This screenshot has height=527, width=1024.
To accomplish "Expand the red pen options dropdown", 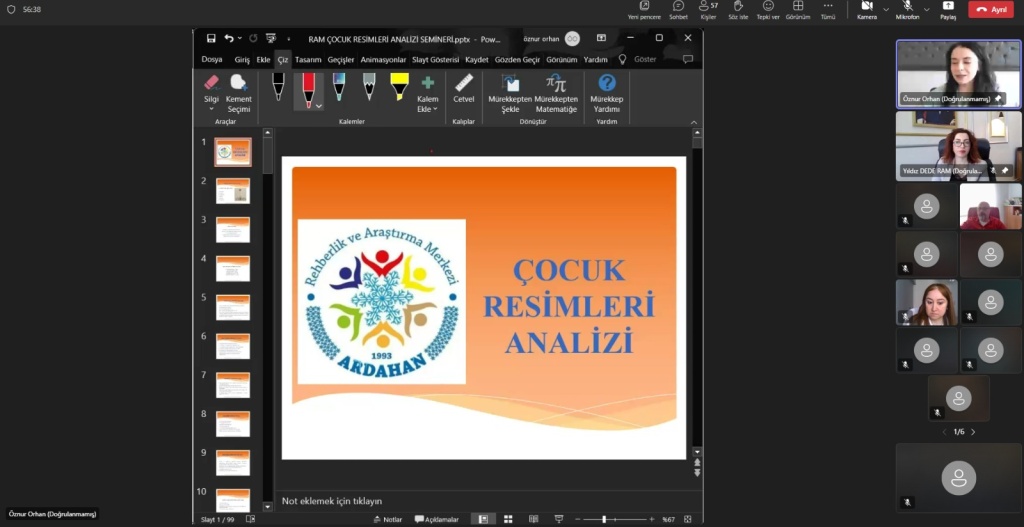I will [319, 105].
